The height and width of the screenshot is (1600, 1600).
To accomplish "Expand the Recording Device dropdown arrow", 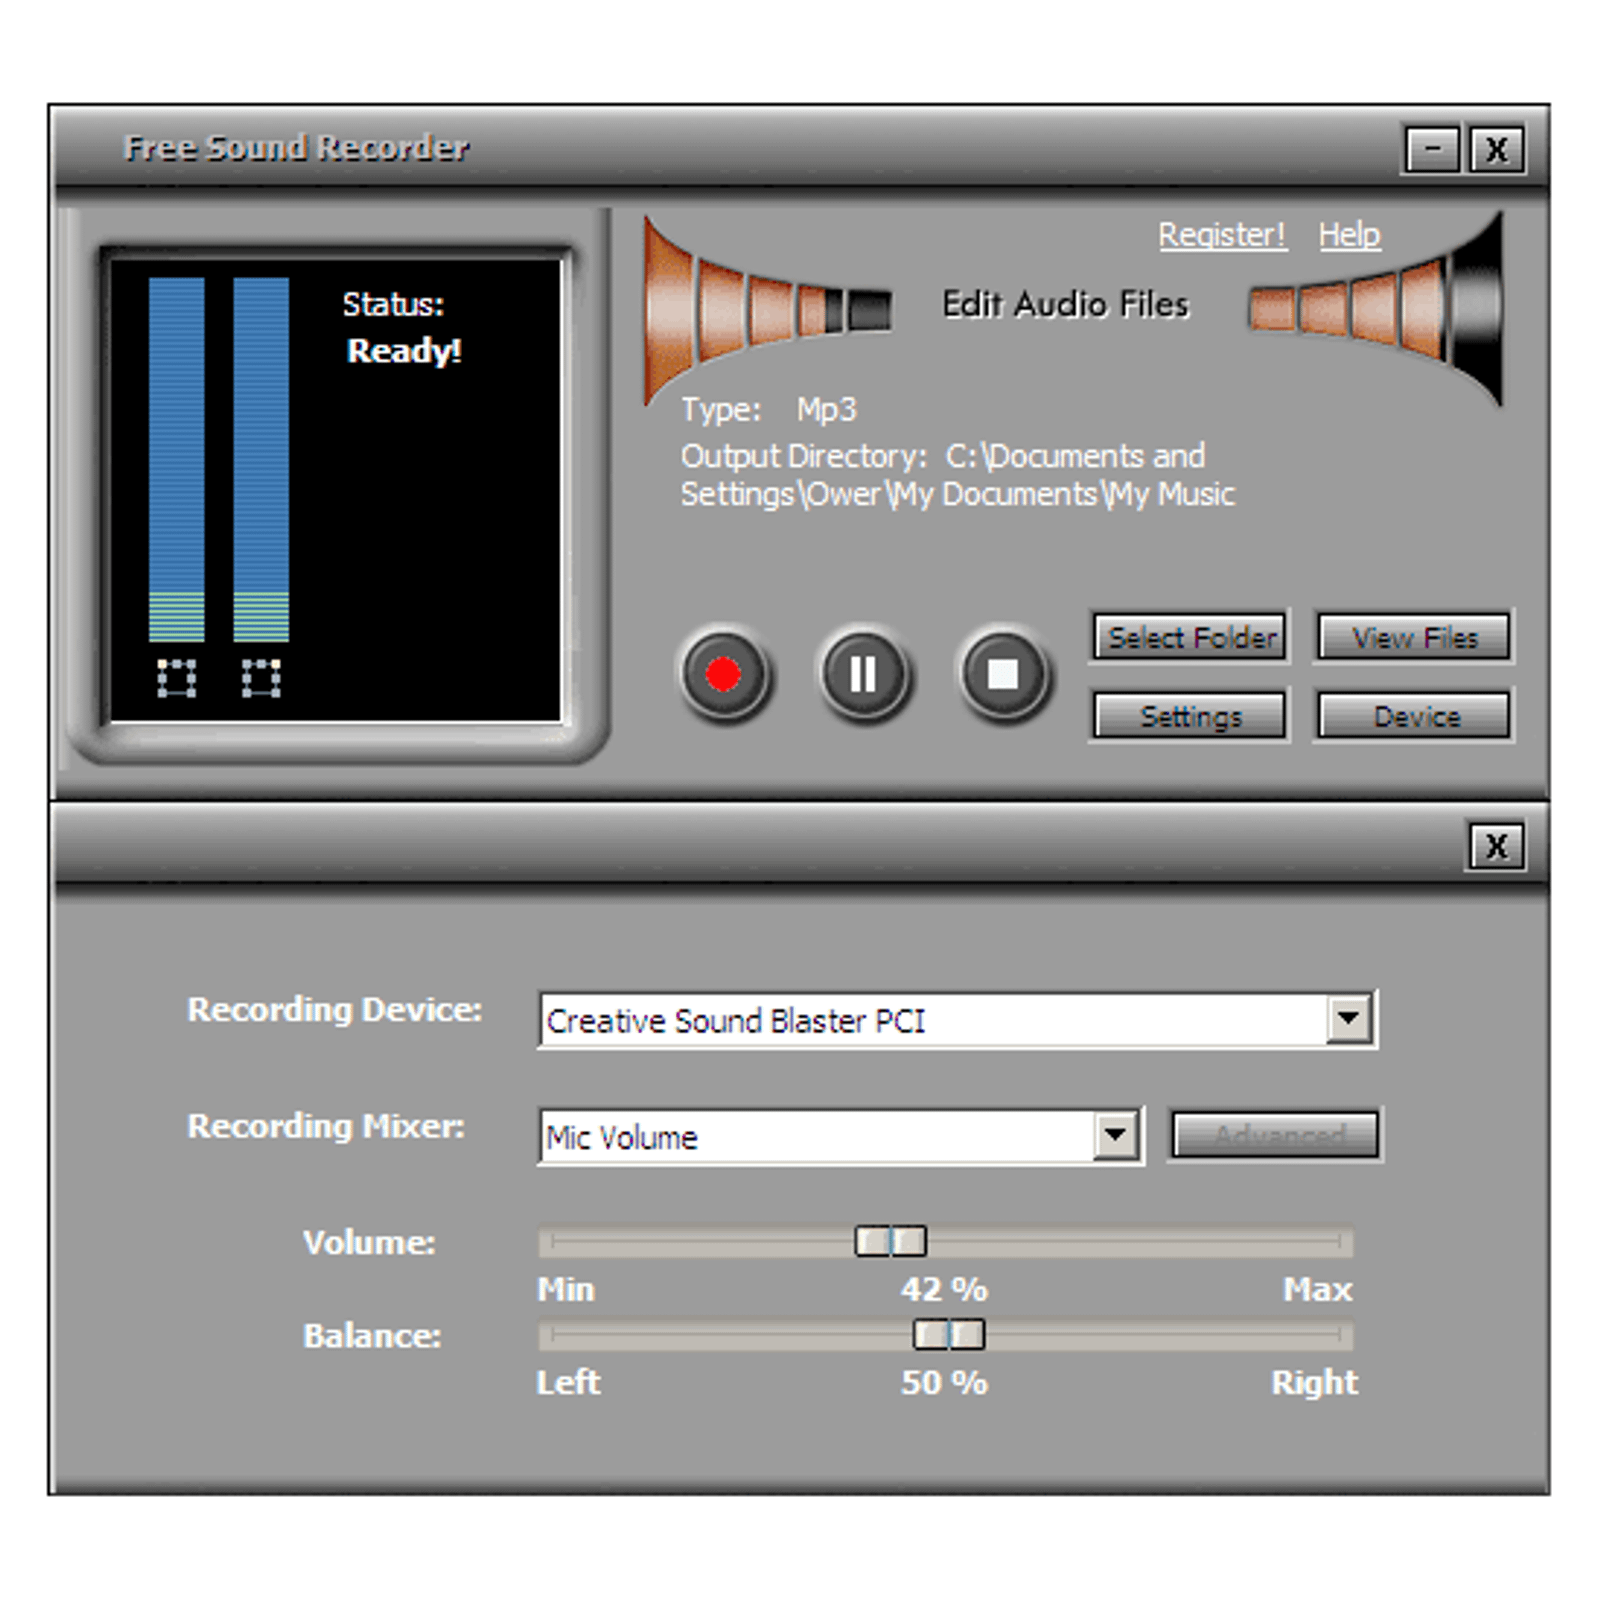I will coord(1348,1020).
